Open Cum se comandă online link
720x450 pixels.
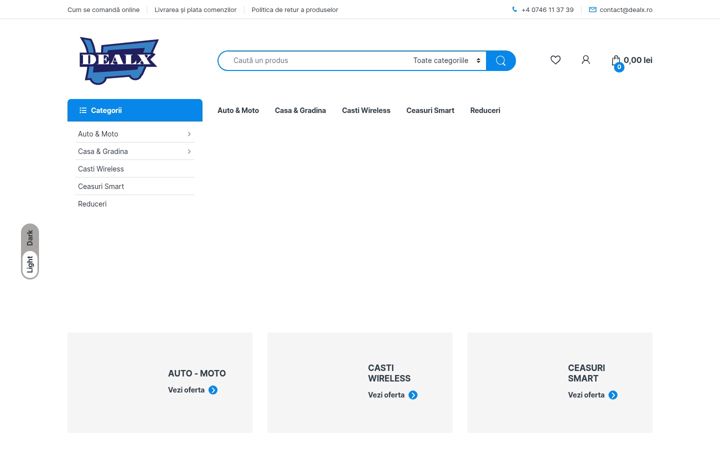[x=103, y=10]
